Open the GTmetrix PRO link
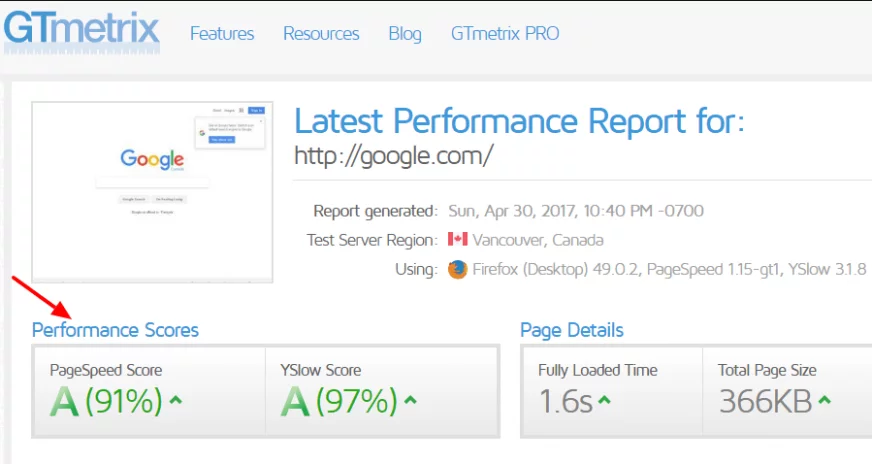 505,33
